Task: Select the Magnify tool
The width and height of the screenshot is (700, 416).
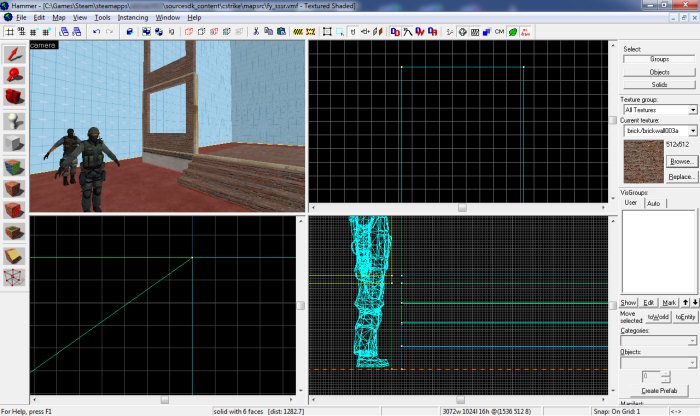Action: tap(14, 76)
